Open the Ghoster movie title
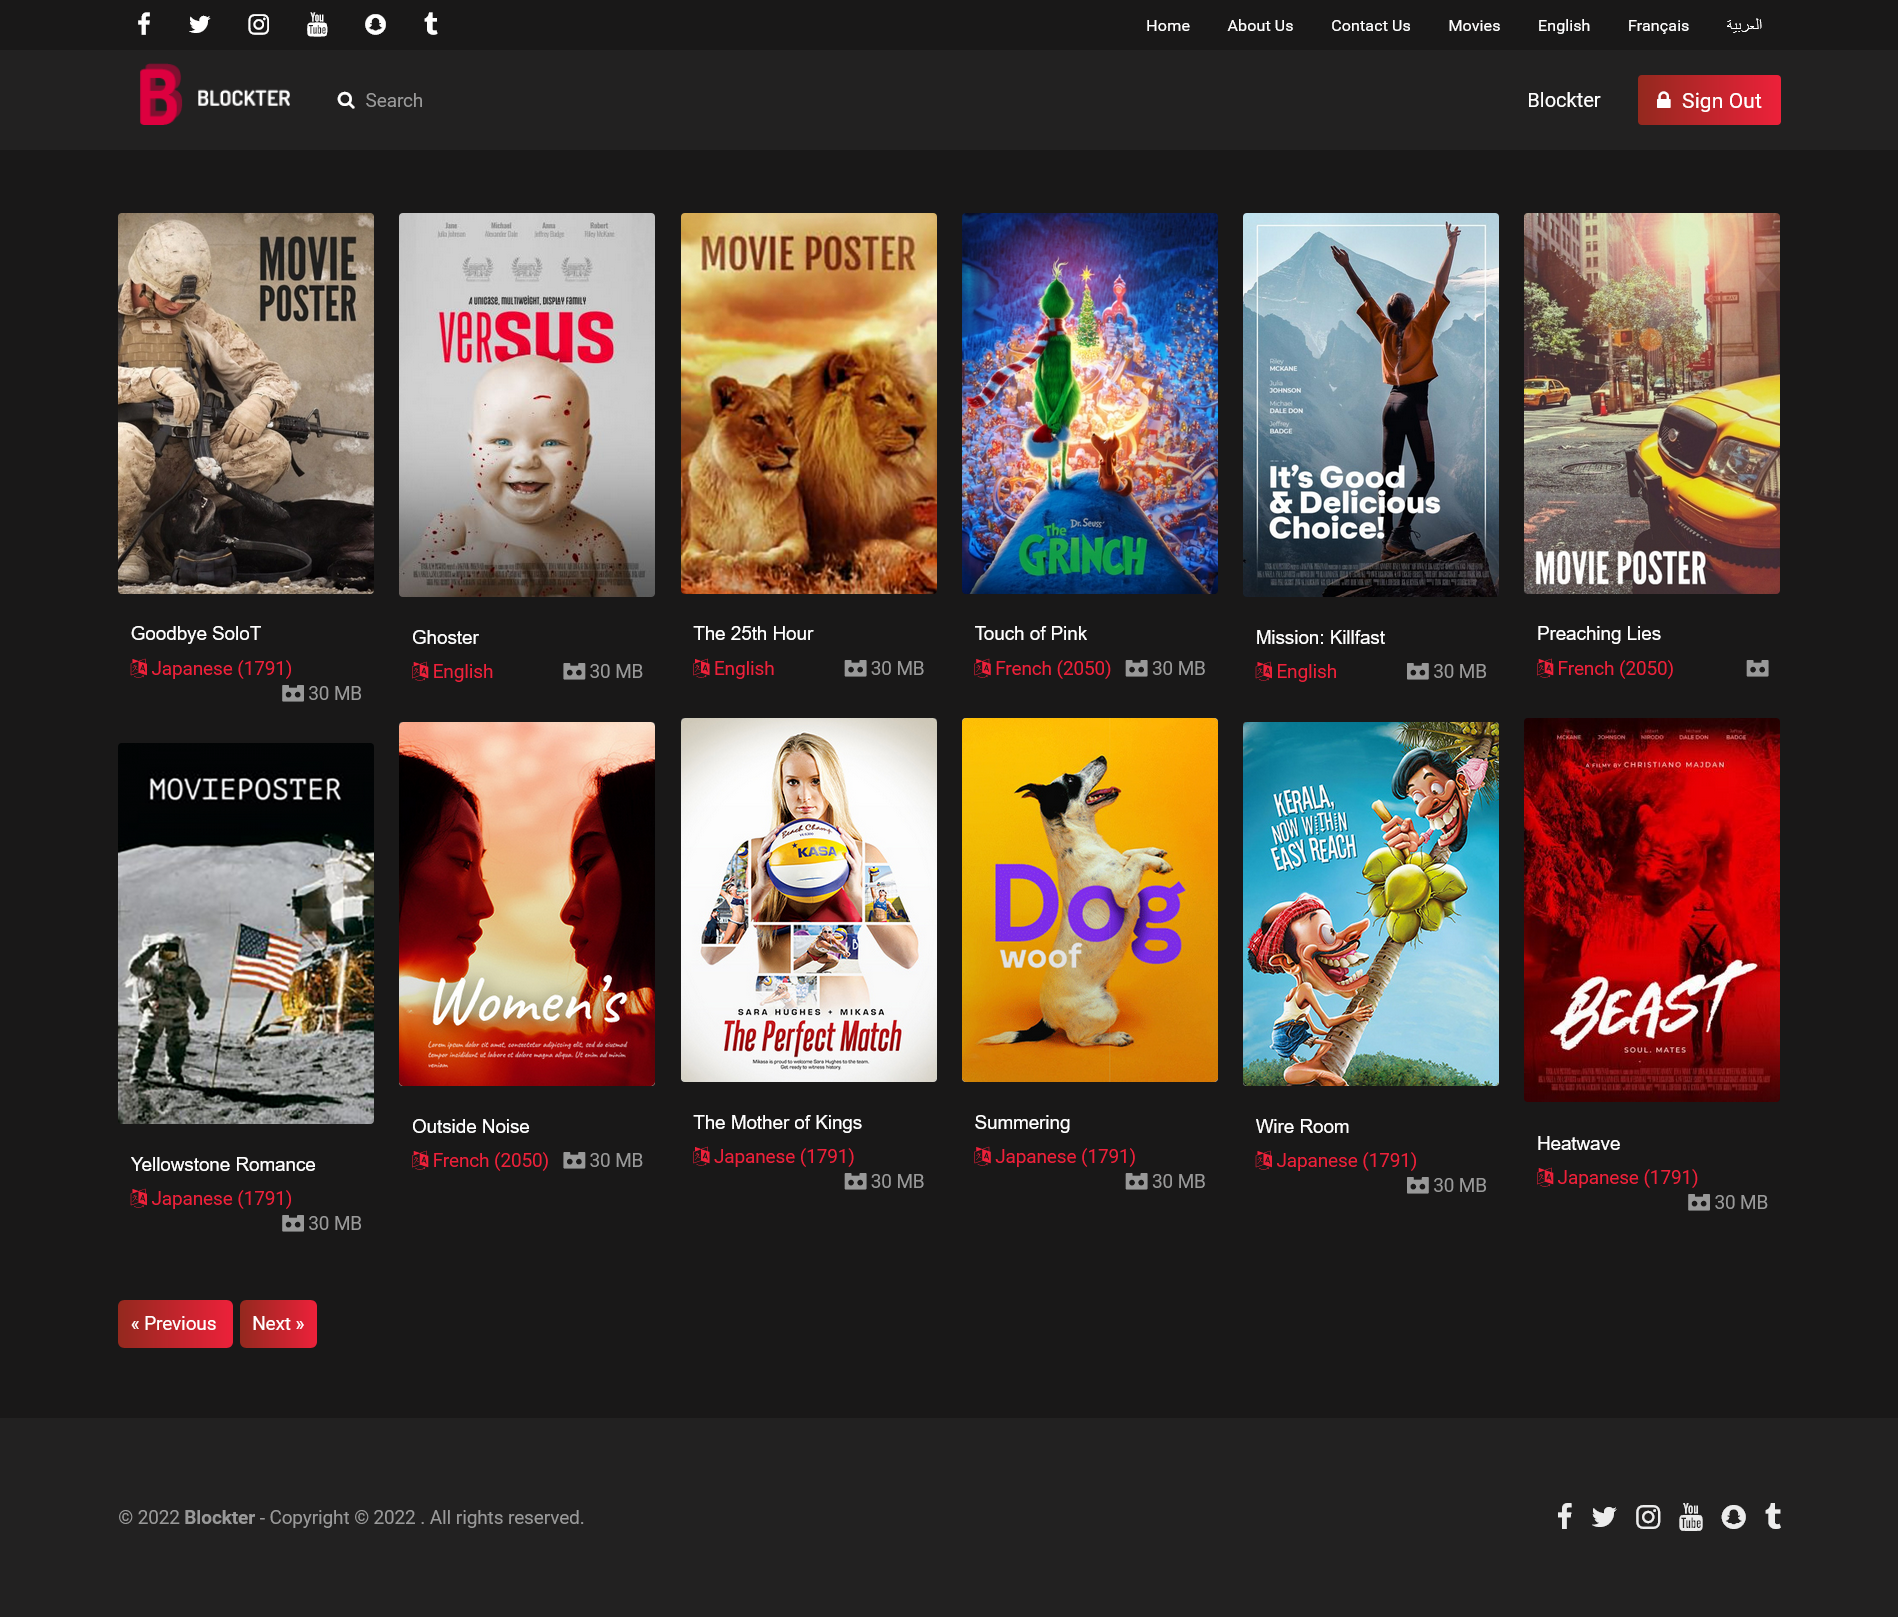 pyautogui.click(x=445, y=637)
